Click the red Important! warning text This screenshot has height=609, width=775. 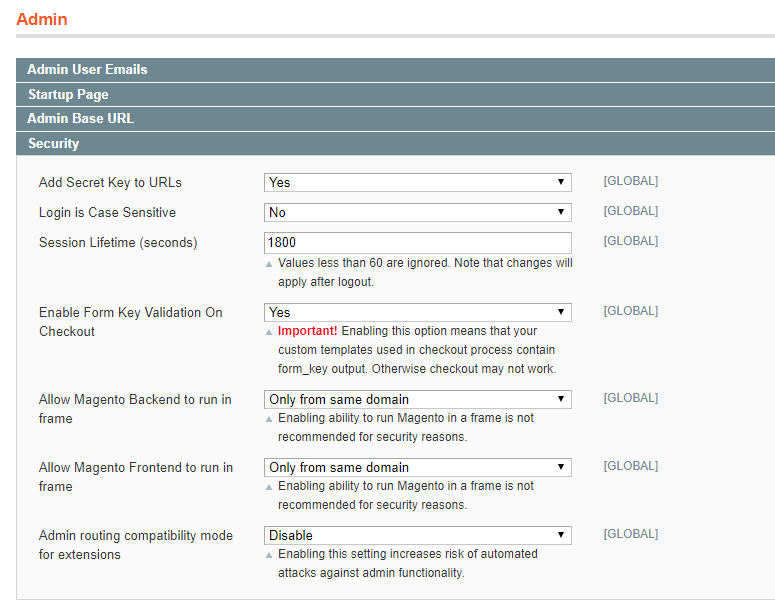pos(308,331)
